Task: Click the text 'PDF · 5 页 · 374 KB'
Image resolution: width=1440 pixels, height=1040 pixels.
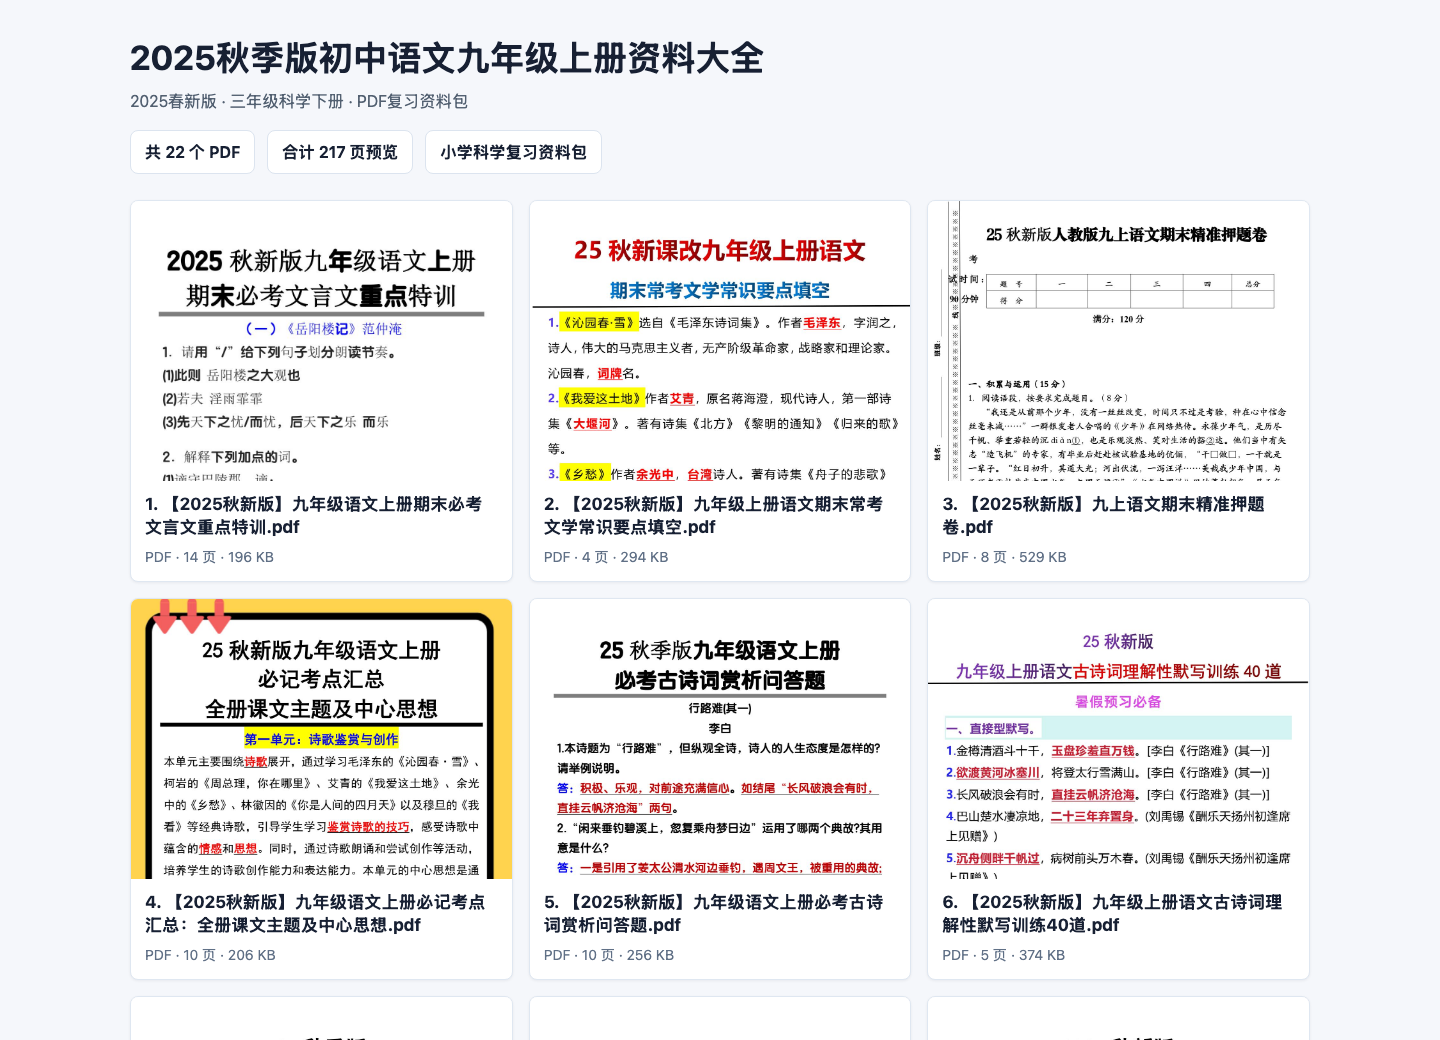Action: click(x=1003, y=955)
